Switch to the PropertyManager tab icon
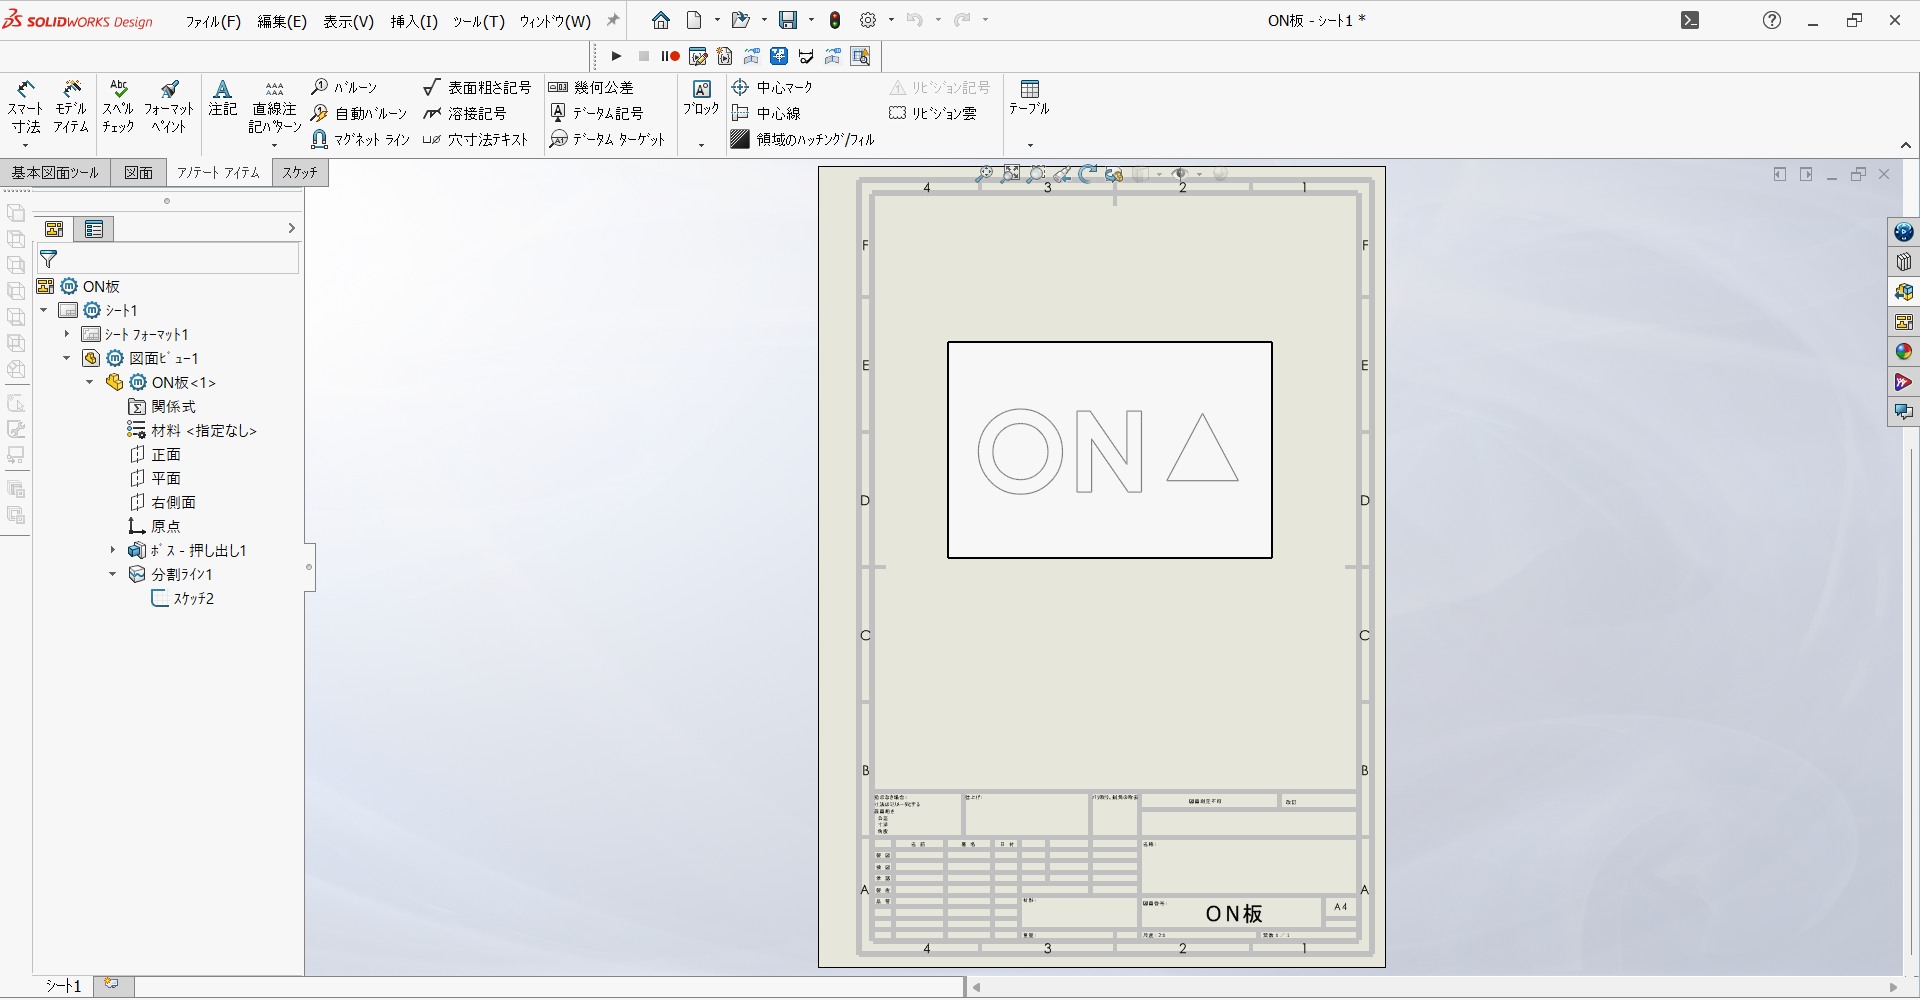Viewport: 1920px width, 1000px height. click(x=94, y=229)
